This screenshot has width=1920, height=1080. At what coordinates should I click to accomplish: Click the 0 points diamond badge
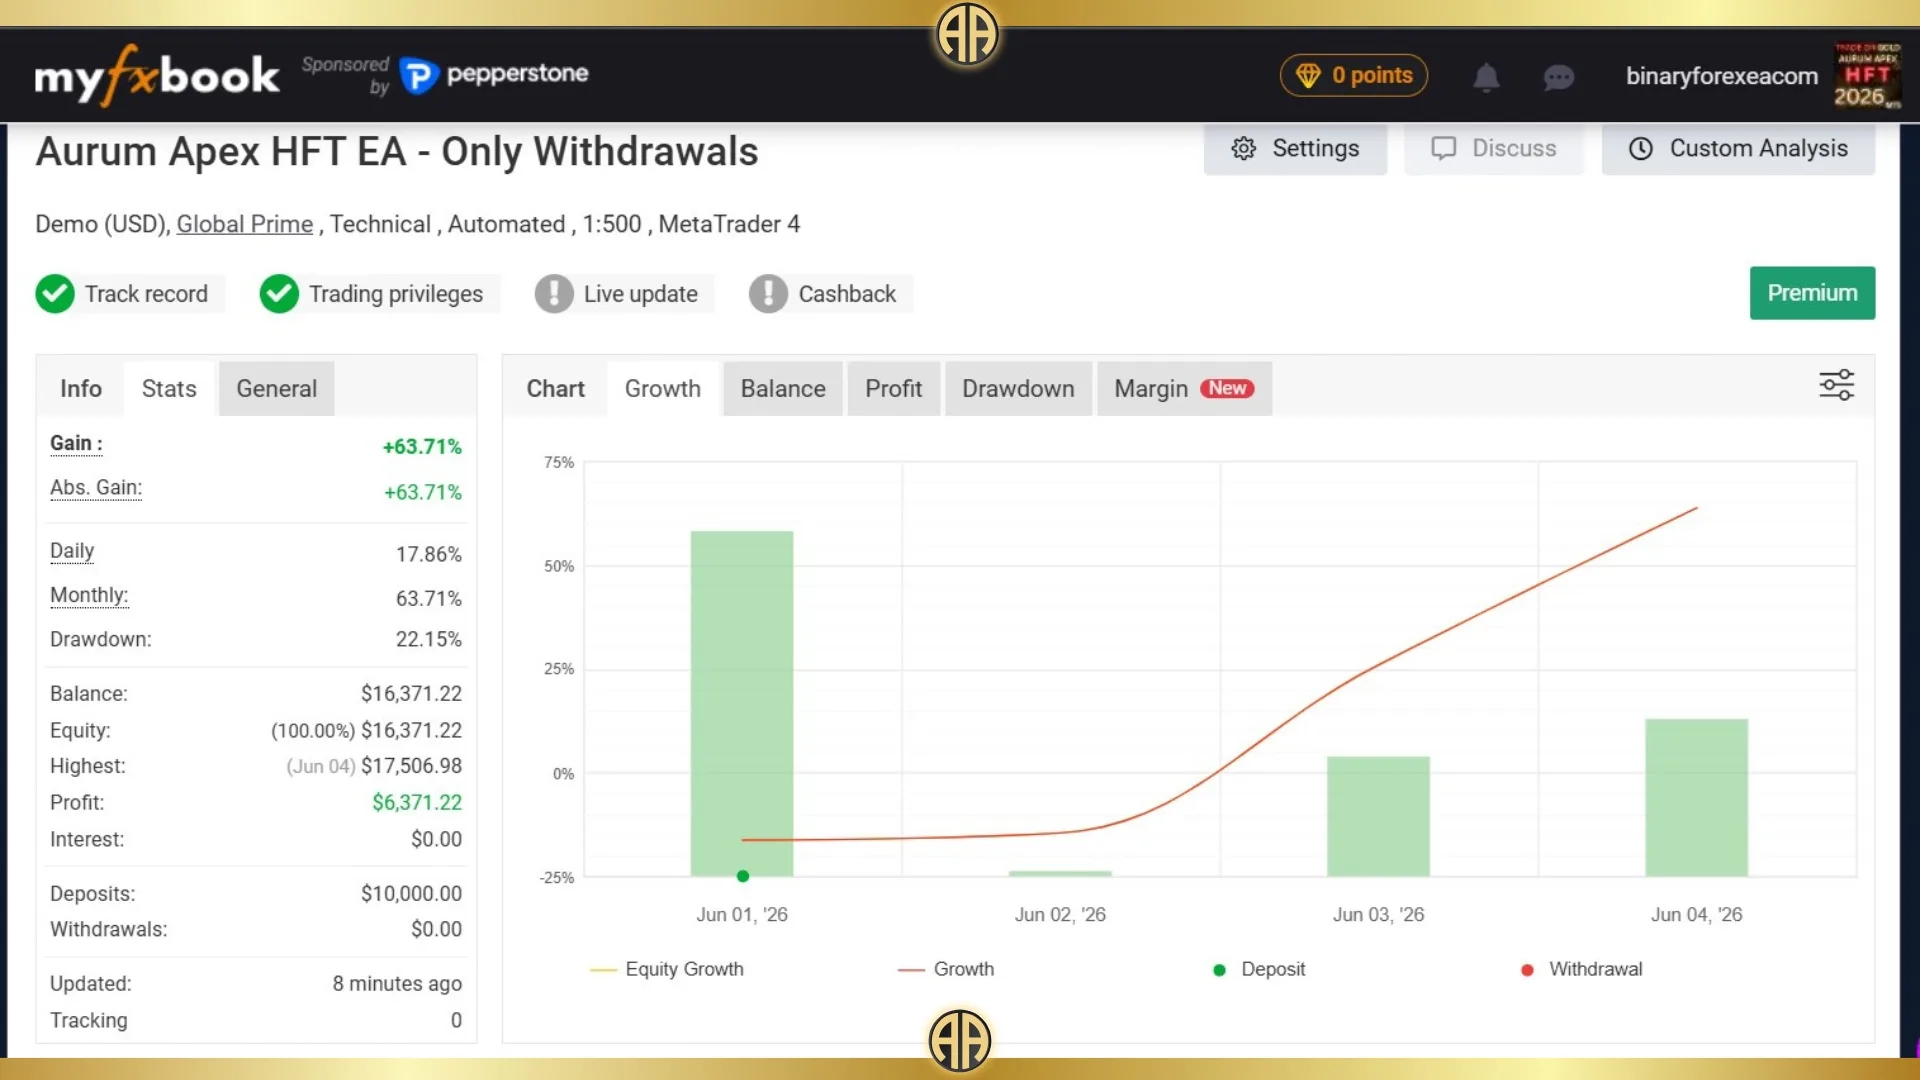(x=1353, y=75)
